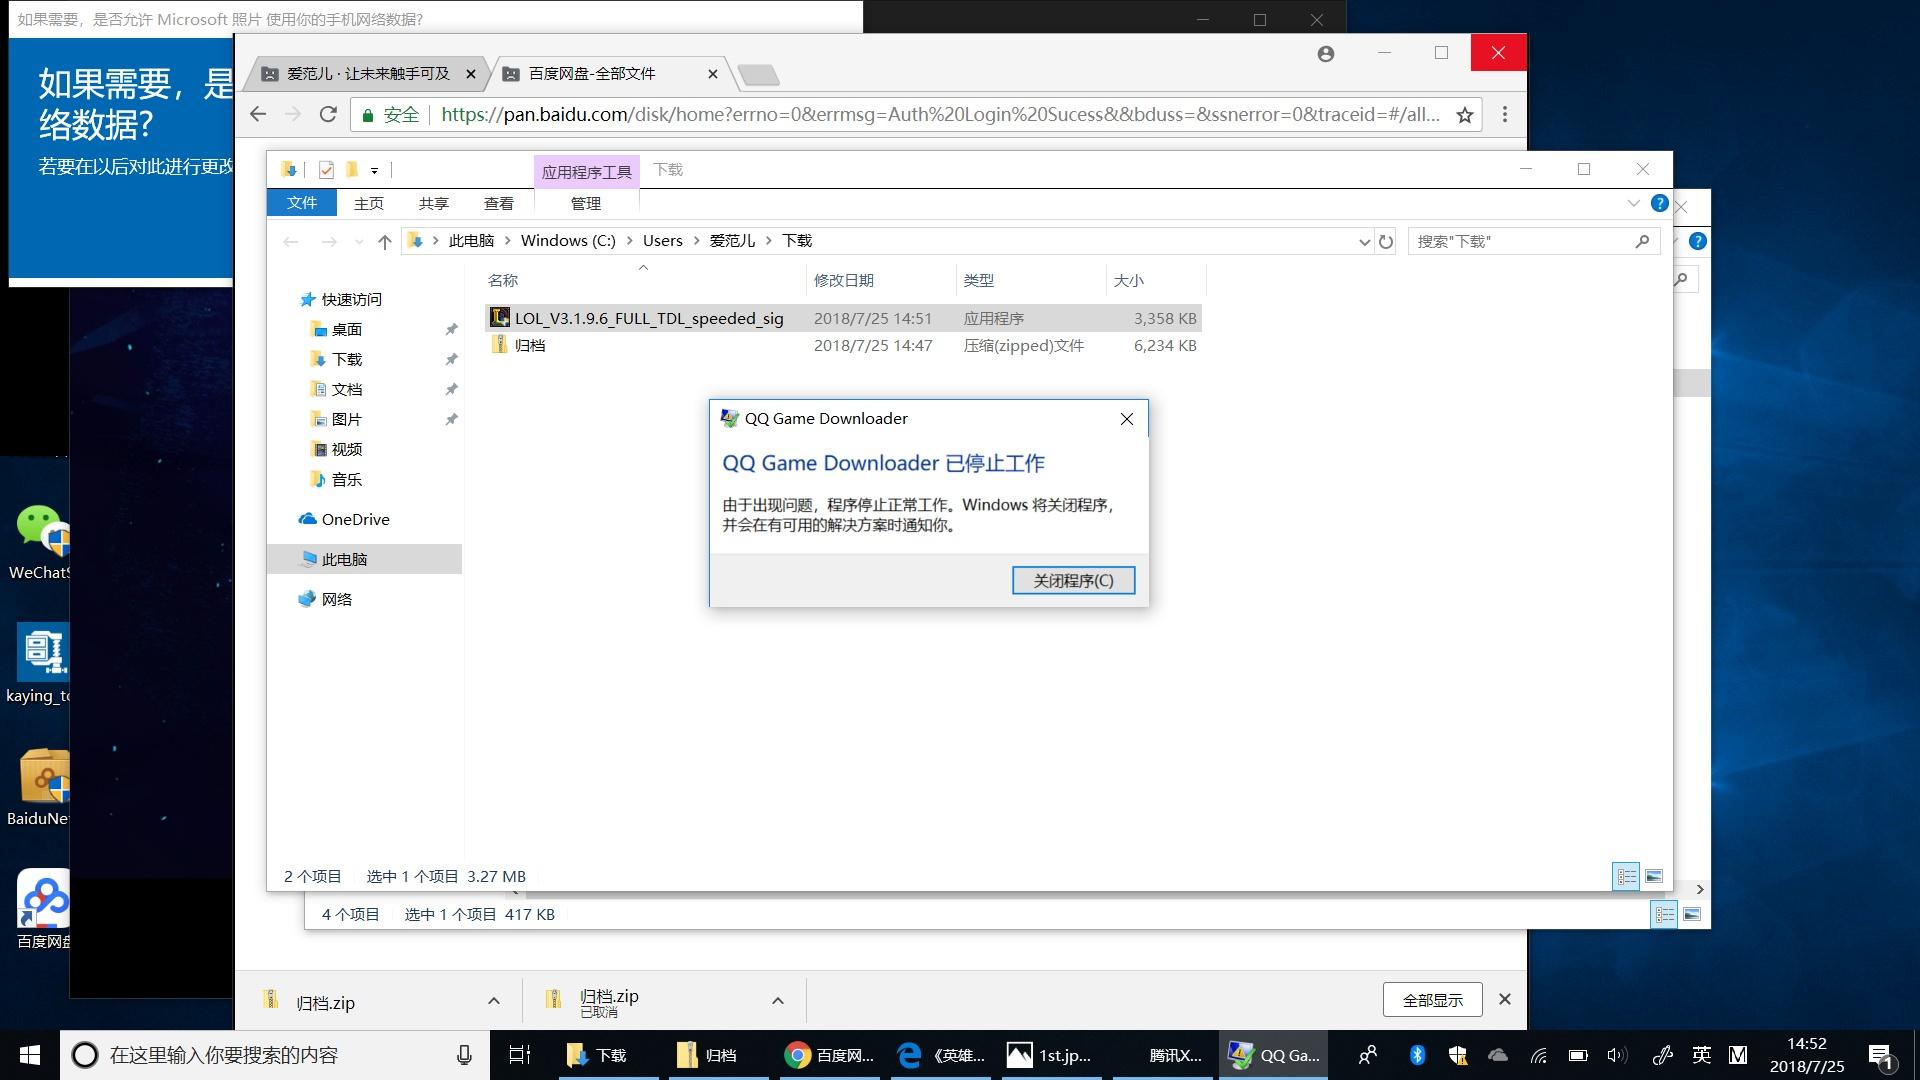Open Chrome three-dot menu

pos(1505,114)
